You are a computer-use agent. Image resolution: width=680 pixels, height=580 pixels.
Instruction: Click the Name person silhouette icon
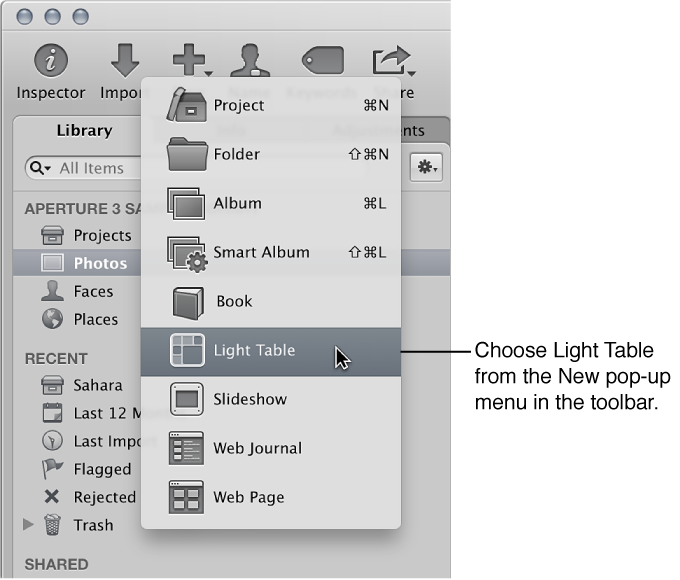[250, 60]
